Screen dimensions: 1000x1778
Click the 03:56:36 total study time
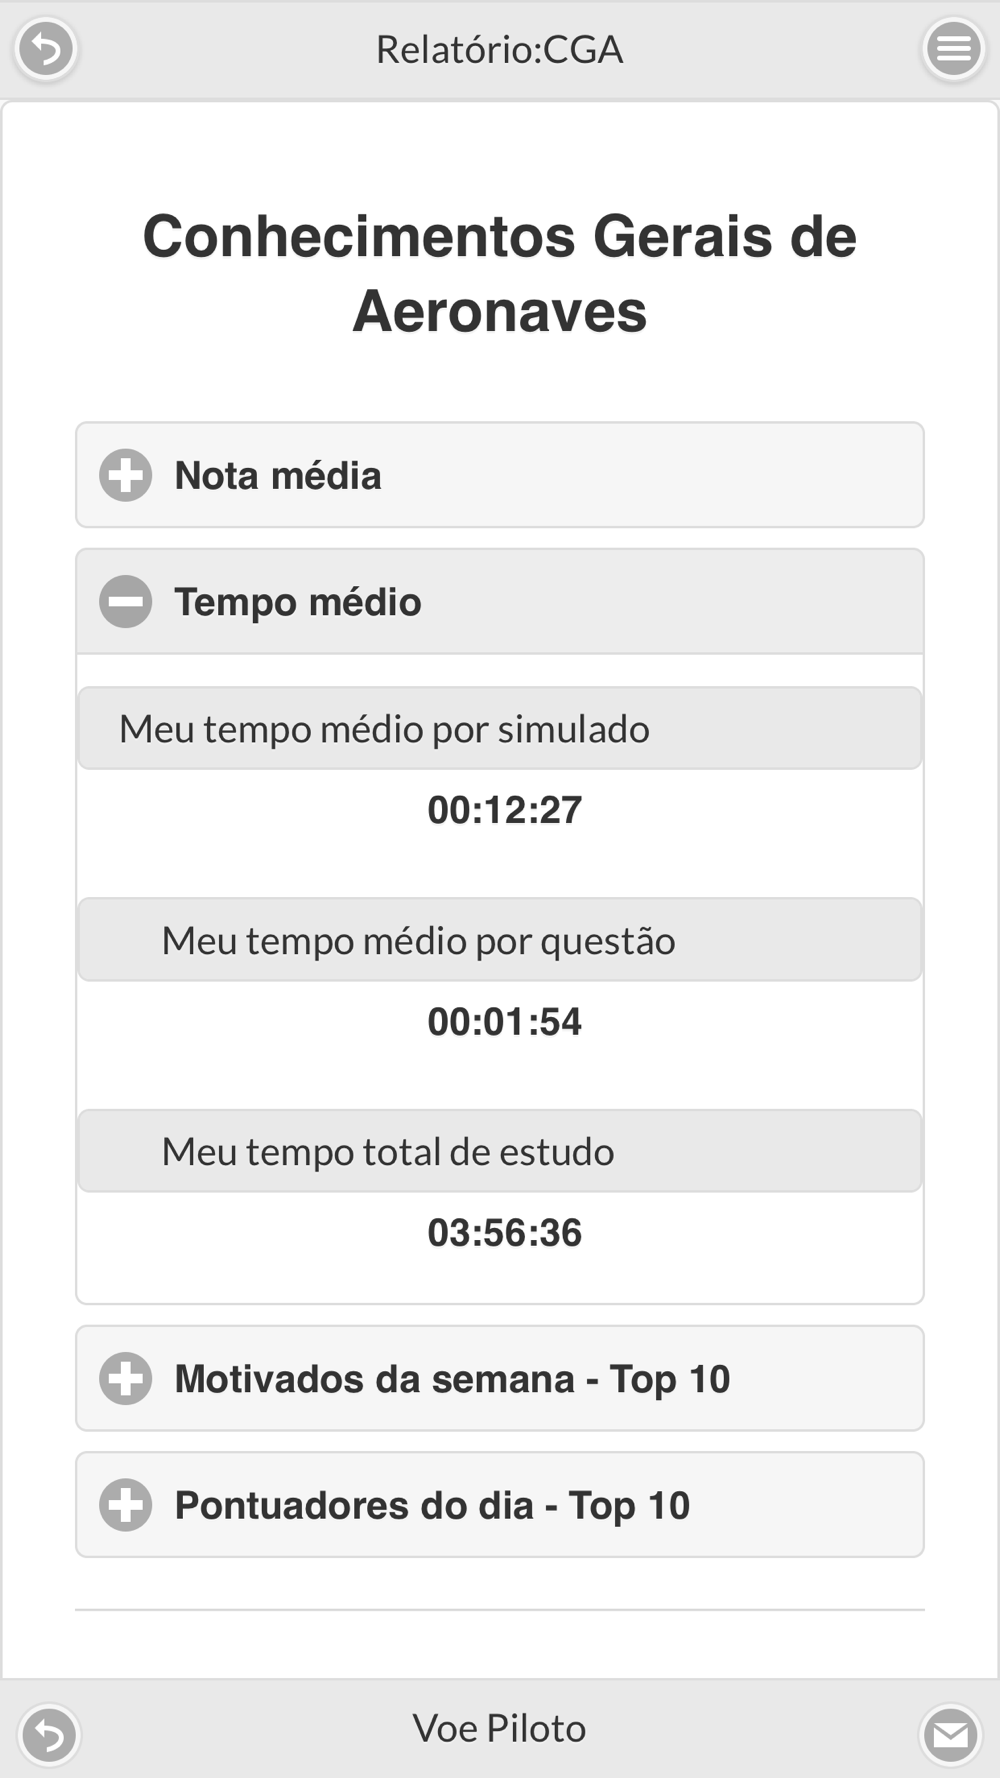pyautogui.click(x=504, y=1233)
